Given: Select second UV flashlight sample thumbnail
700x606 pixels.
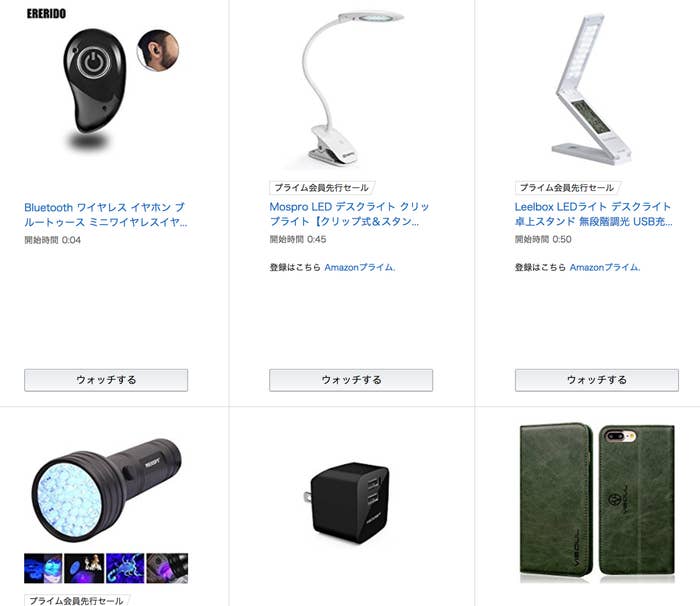Looking at the screenshot, I should pyautogui.click(x=84, y=568).
